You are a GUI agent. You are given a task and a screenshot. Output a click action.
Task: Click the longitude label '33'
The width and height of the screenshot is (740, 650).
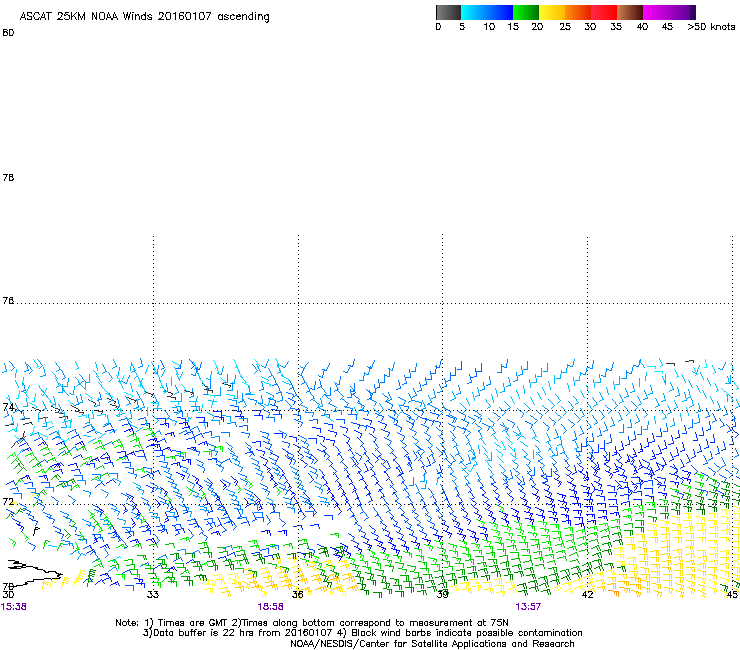(x=152, y=594)
